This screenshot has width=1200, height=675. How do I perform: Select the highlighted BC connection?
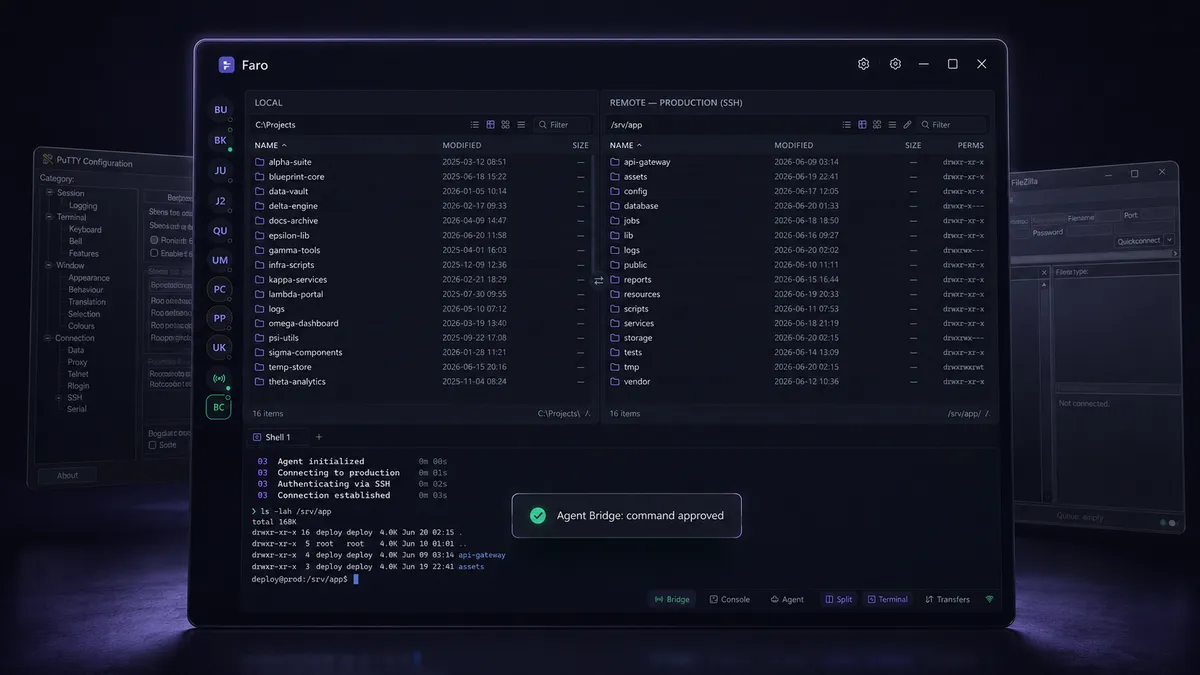click(220, 407)
